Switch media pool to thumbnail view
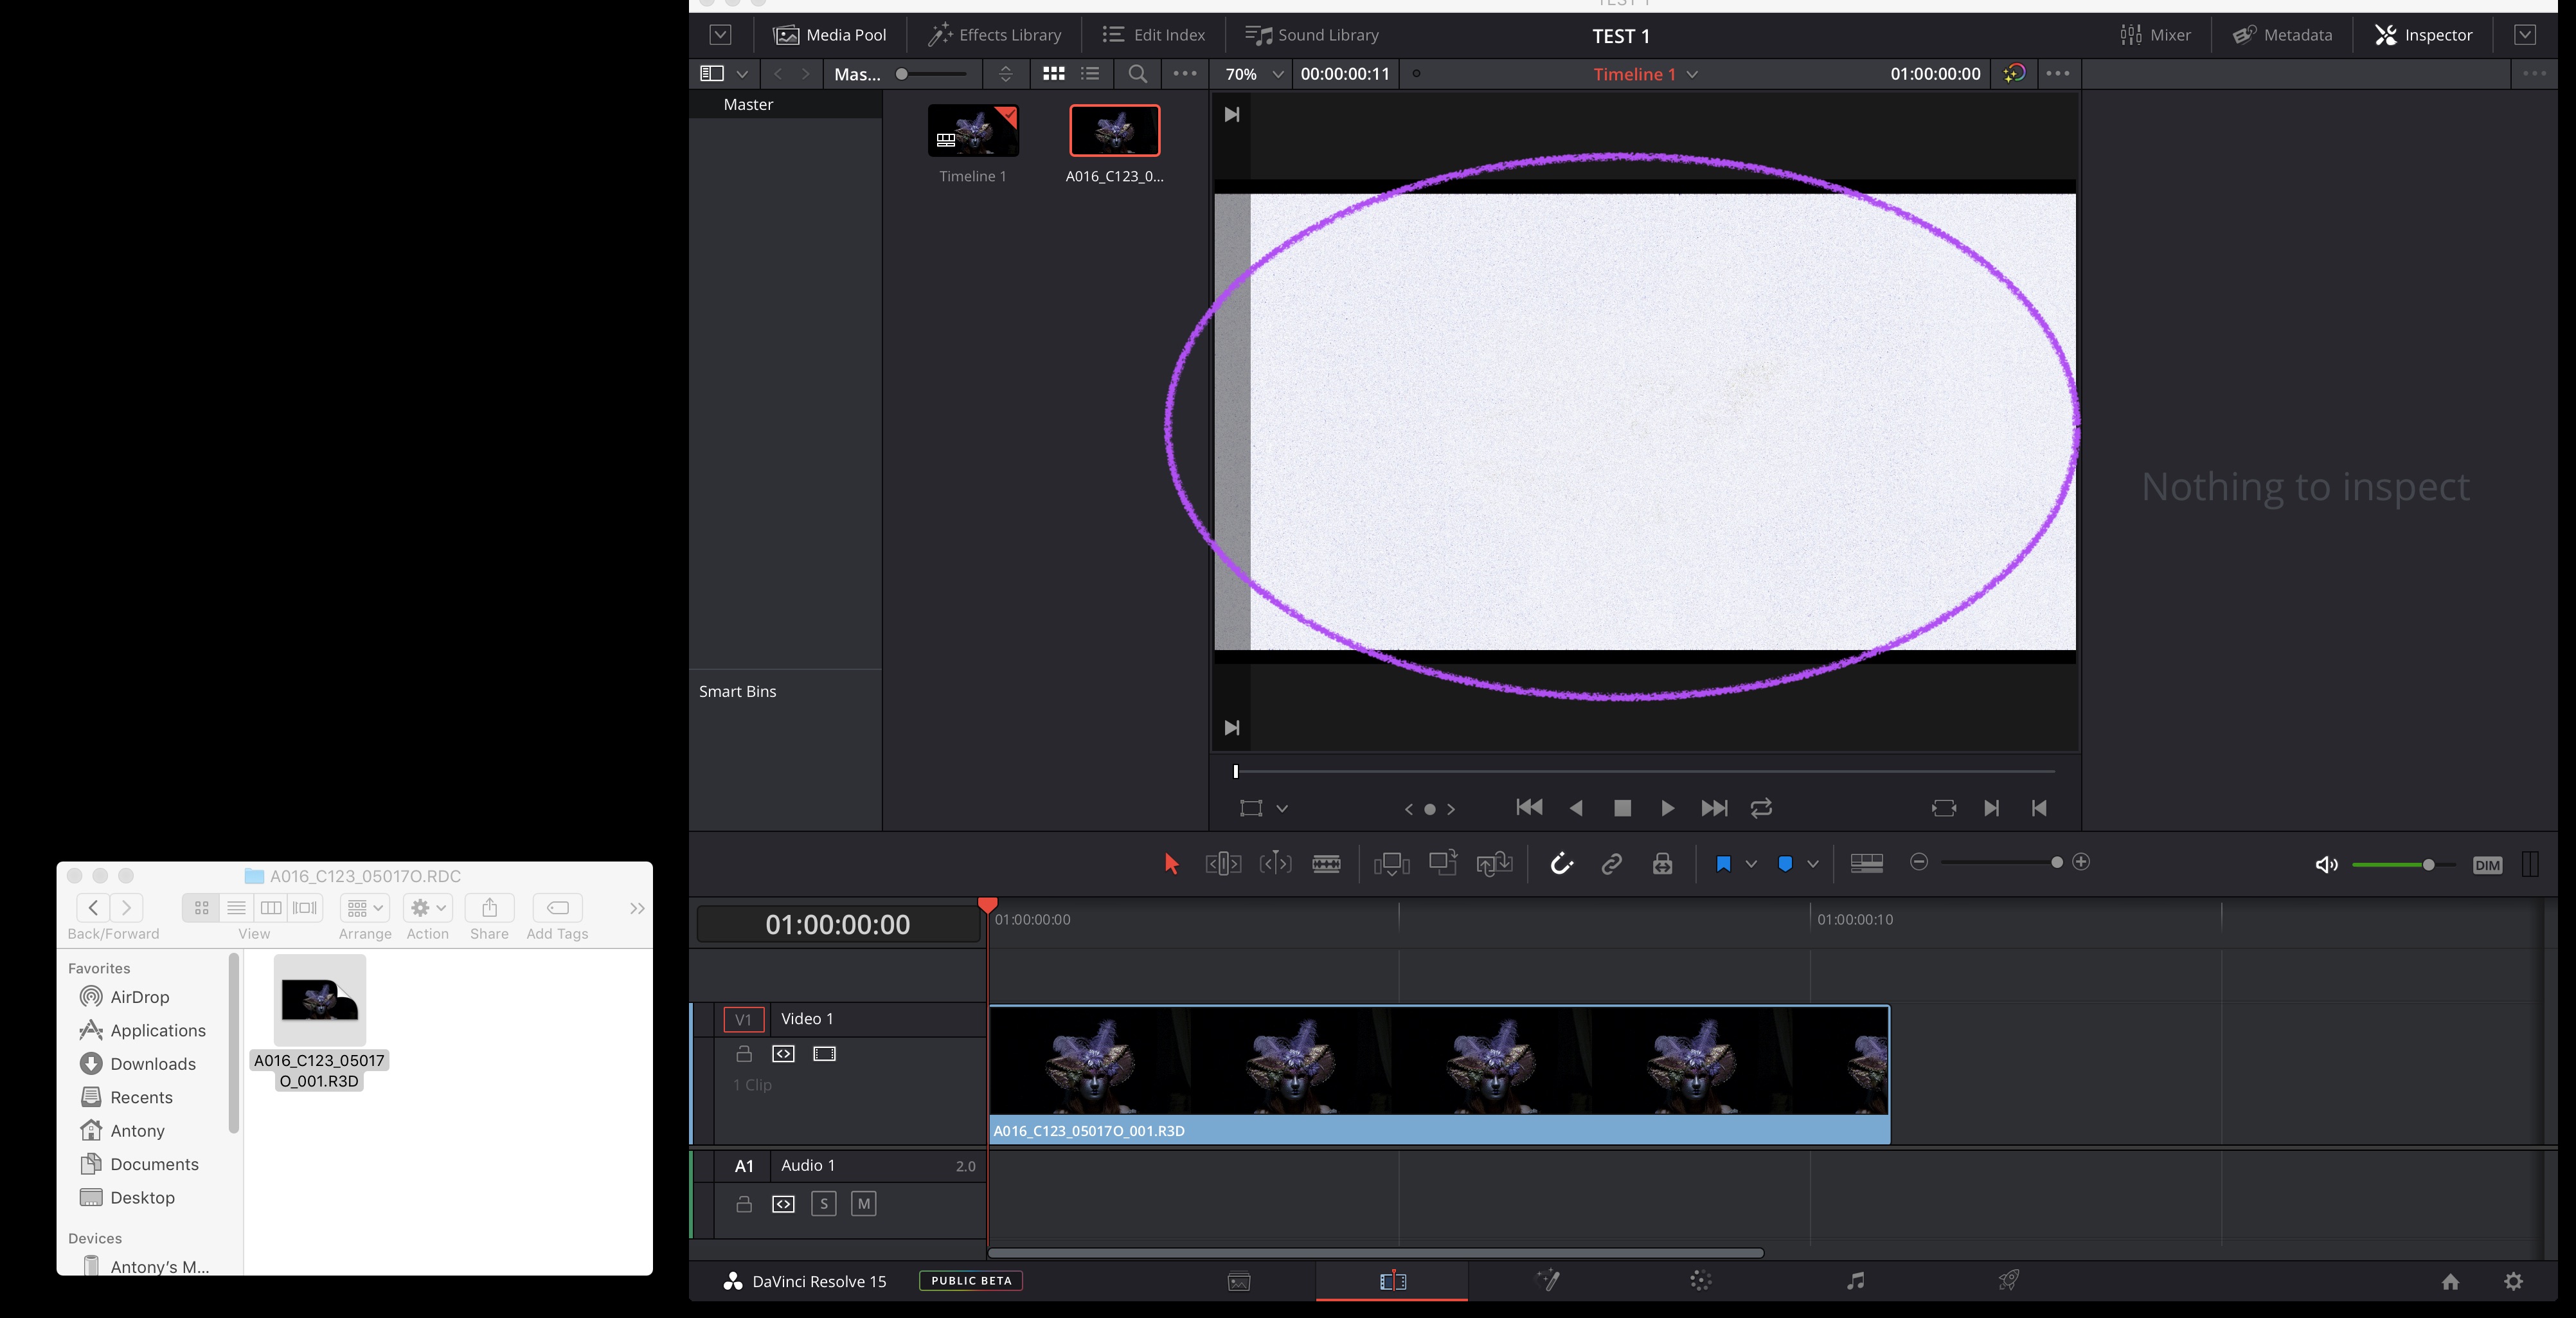The height and width of the screenshot is (1318, 2576). 1054,74
